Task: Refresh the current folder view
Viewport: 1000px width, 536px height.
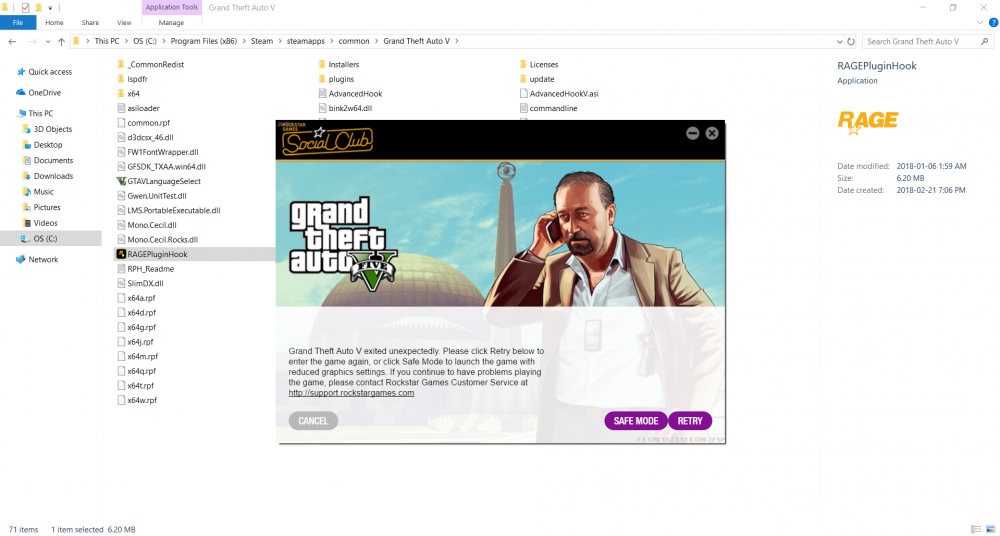Action: point(851,41)
